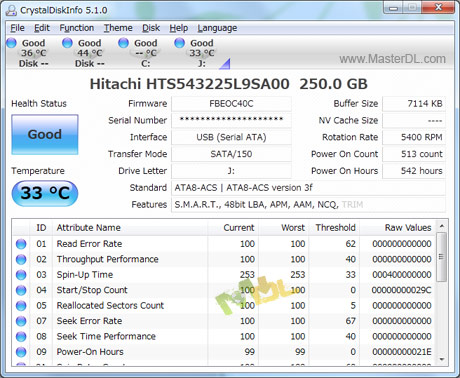Click the Threshold column header
The width and height of the screenshot is (460, 378).
point(334,228)
